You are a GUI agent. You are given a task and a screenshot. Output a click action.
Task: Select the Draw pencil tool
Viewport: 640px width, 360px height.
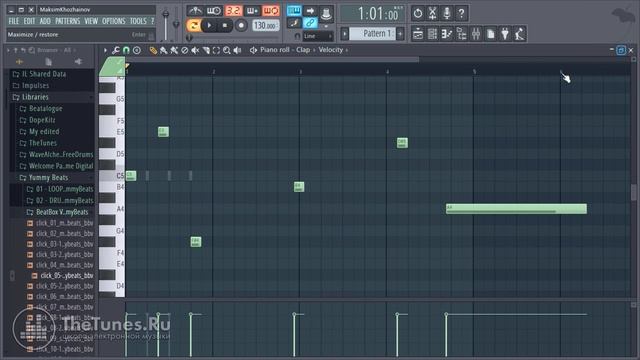(x=153, y=50)
